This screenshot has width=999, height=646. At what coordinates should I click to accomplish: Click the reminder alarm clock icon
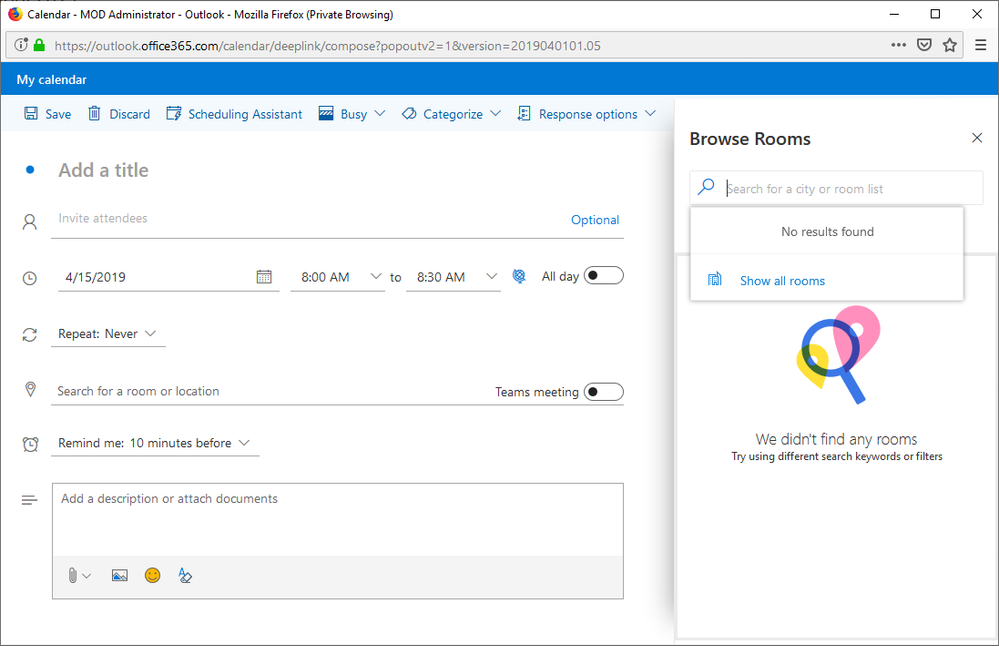point(30,444)
